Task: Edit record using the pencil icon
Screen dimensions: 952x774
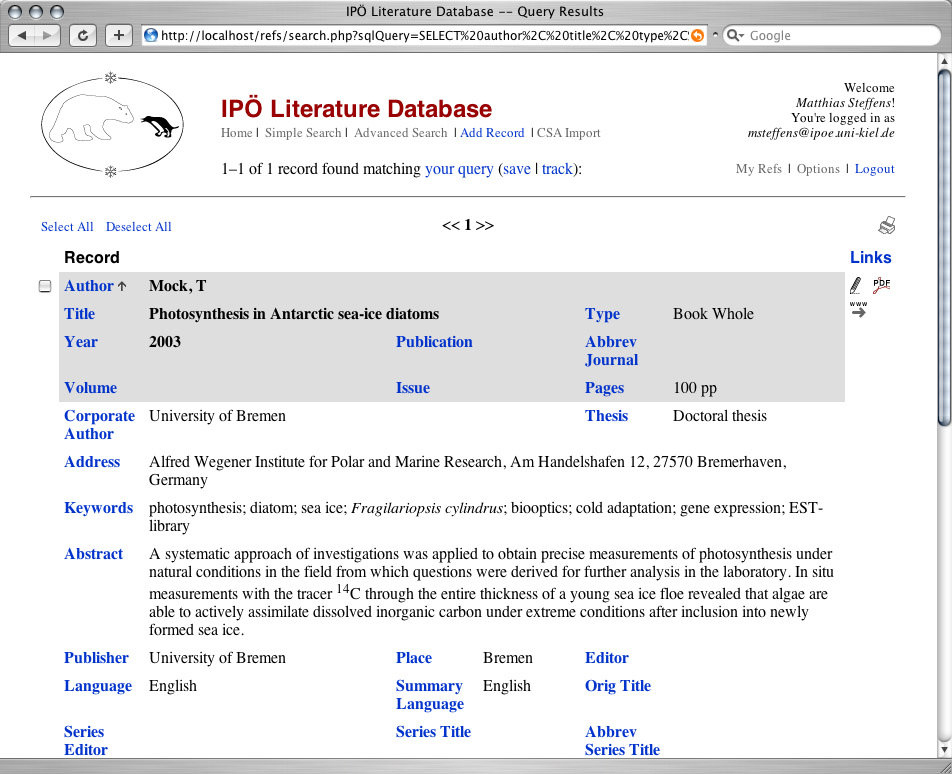Action: (x=855, y=285)
